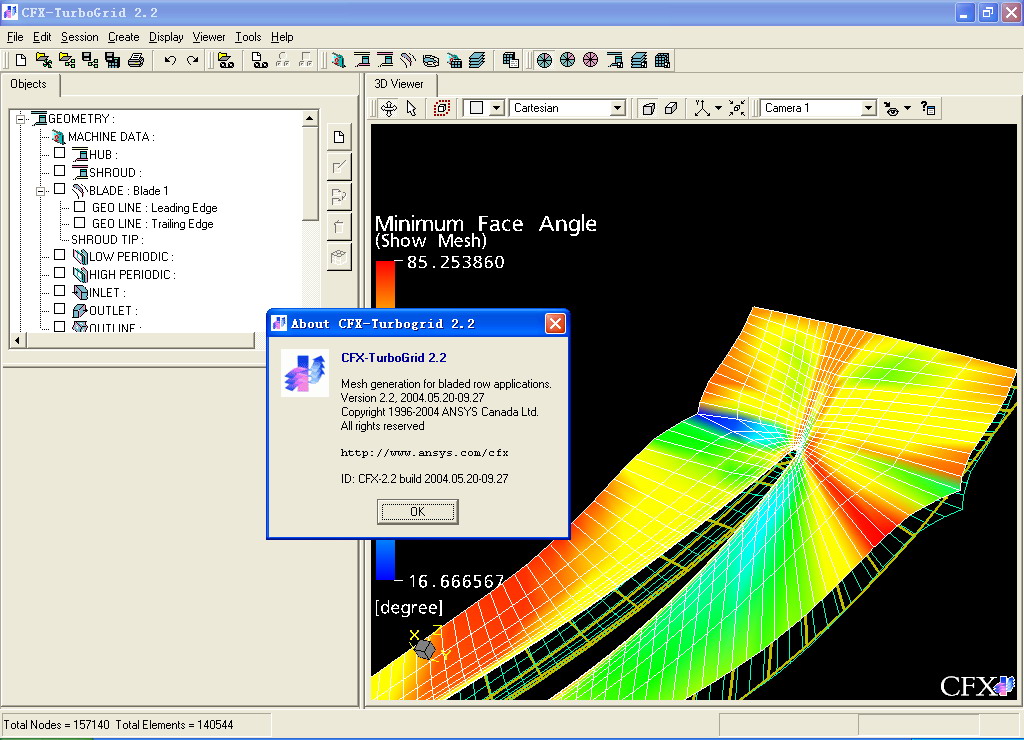
Task: Click the question-mark help icon in viewer toolbar
Action: tap(927, 108)
